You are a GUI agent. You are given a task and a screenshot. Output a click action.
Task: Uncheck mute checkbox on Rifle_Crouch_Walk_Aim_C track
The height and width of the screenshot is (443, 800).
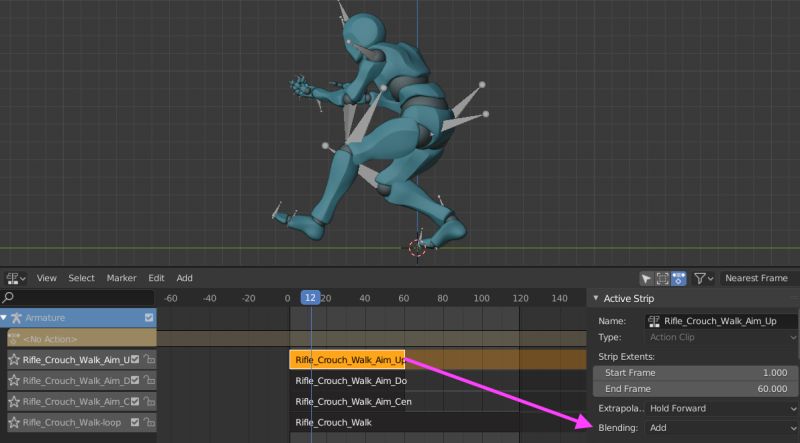click(x=135, y=402)
